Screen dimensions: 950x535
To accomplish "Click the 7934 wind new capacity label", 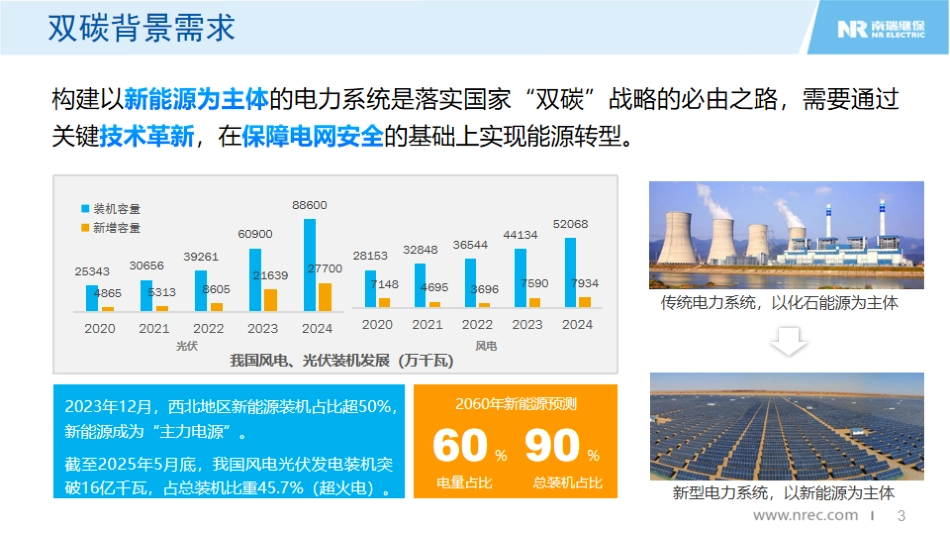I will [584, 283].
